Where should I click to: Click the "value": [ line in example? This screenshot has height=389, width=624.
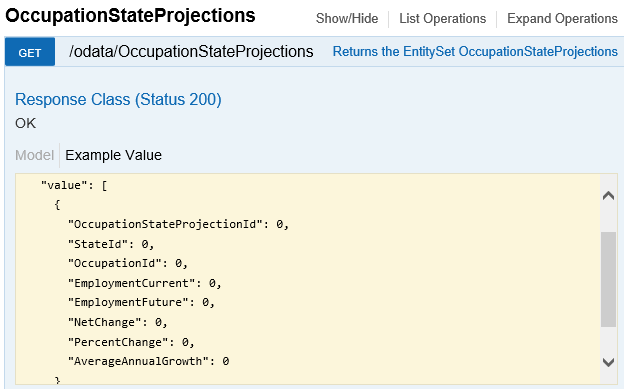74,186
